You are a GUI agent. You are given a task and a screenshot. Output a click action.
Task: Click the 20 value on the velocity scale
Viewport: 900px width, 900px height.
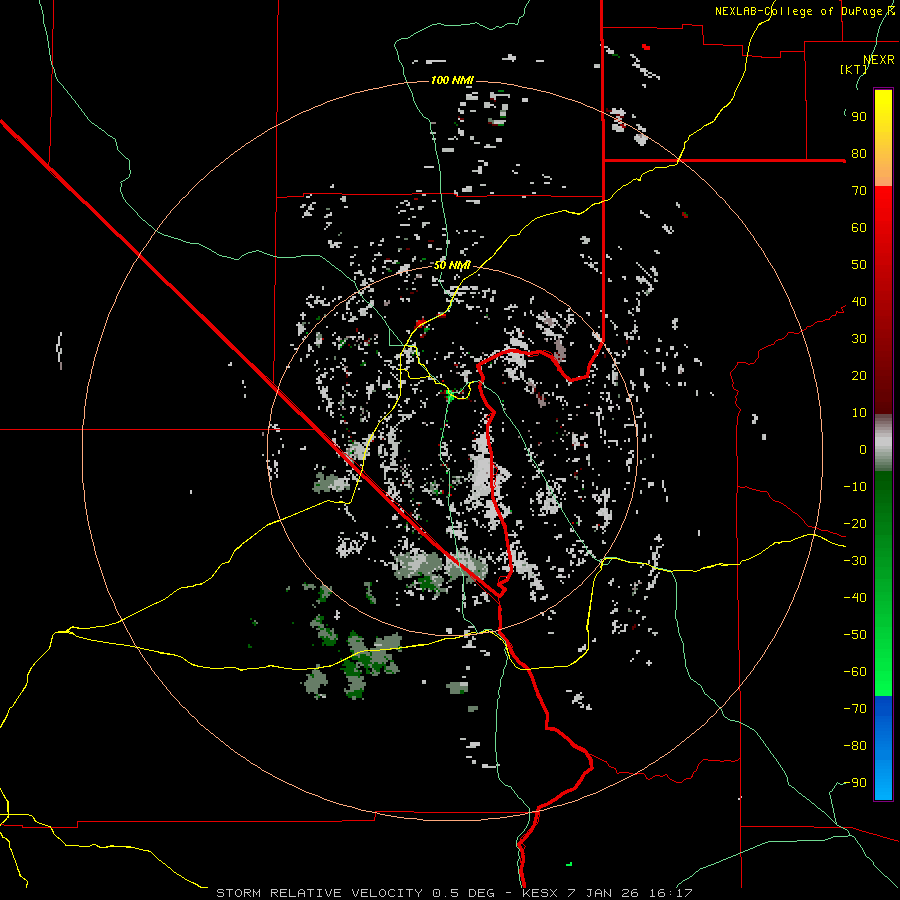[x=859, y=376]
